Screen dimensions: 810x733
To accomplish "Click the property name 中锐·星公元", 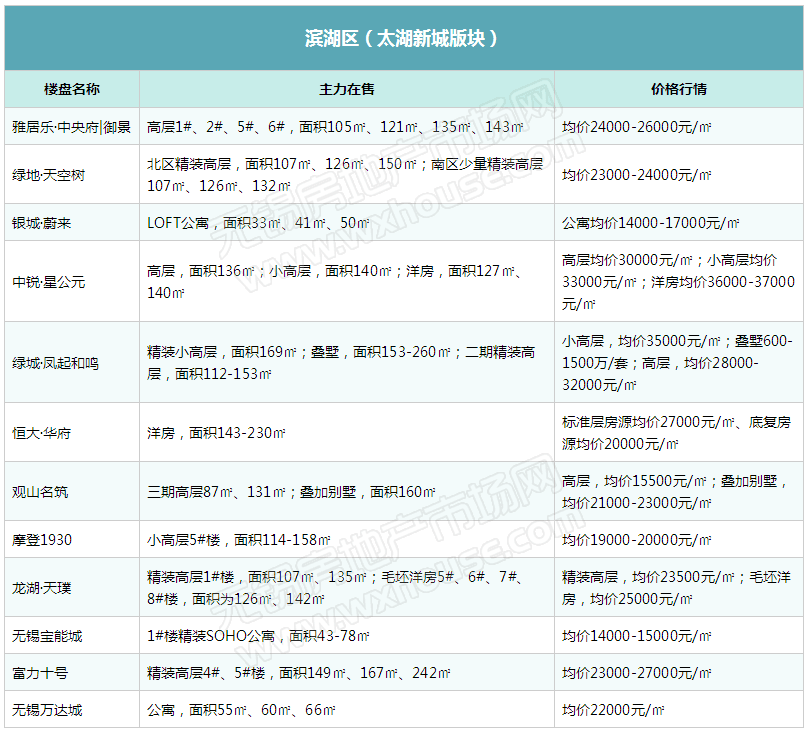I will pyautogui.click(x=49, y=282).
